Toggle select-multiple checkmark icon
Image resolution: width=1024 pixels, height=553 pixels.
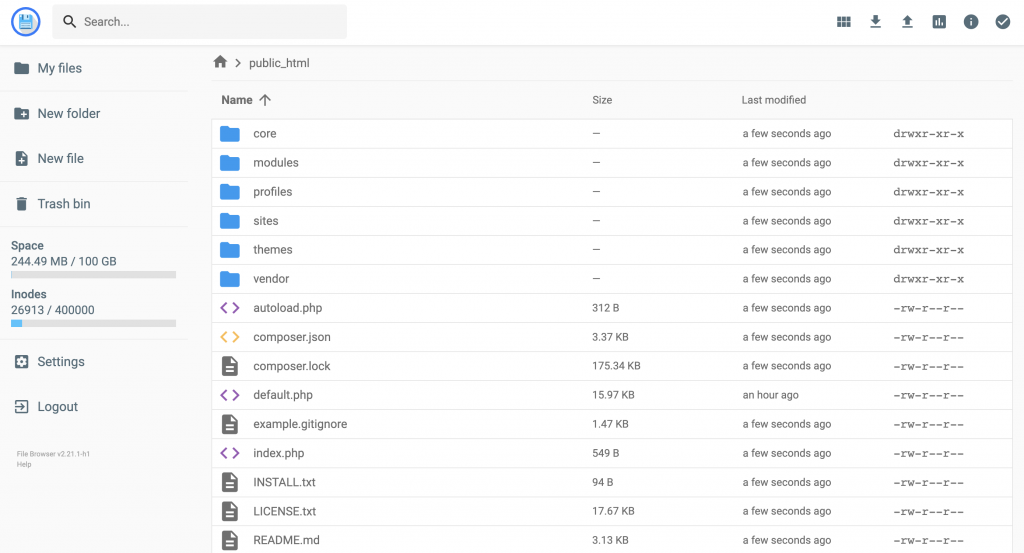click(x=1003, y=22)
